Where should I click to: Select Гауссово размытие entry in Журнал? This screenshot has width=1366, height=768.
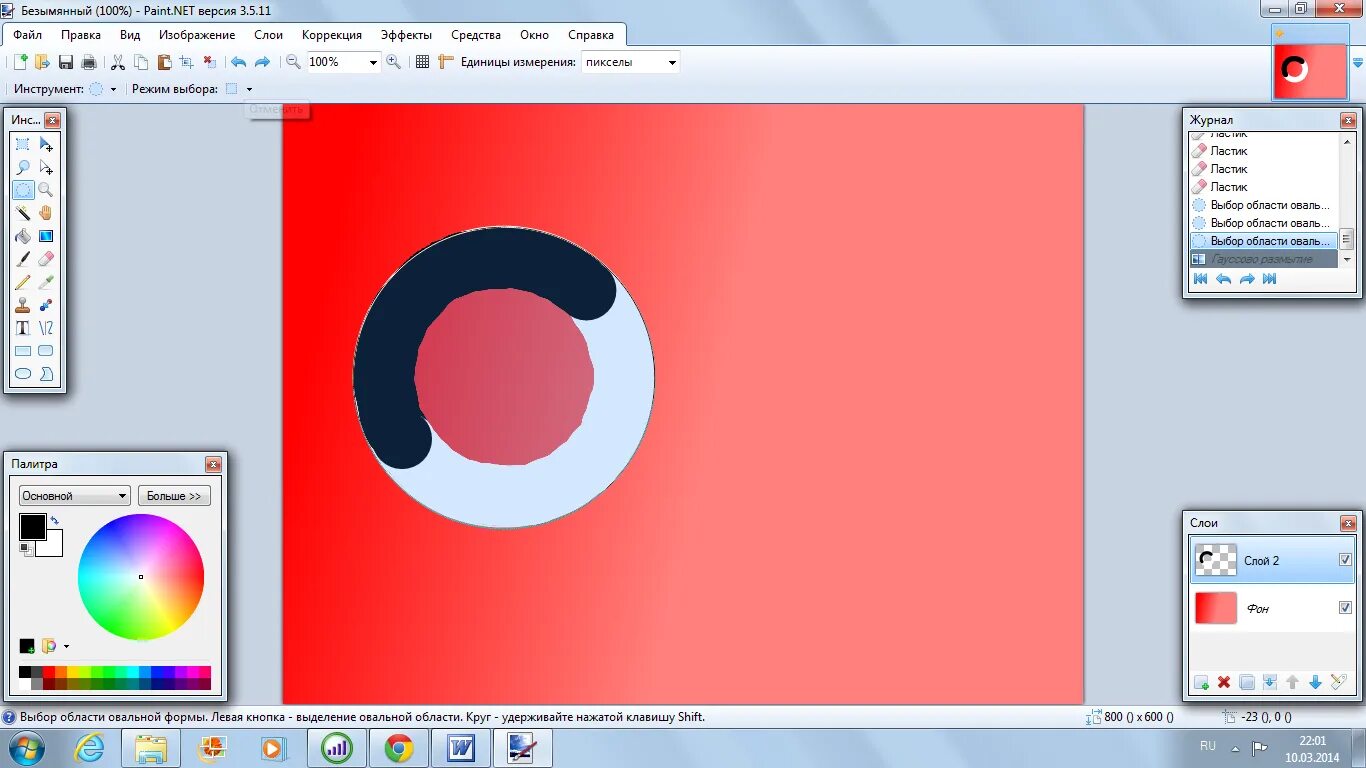pos(1263,259)
